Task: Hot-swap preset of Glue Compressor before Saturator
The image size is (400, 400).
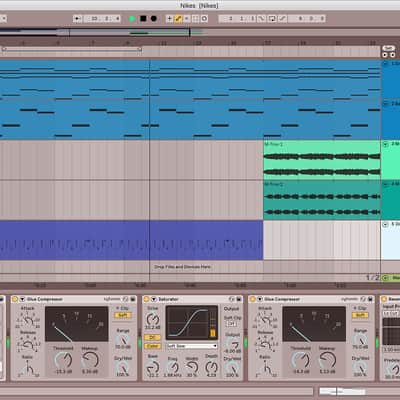Action: [x=125, y=299]
